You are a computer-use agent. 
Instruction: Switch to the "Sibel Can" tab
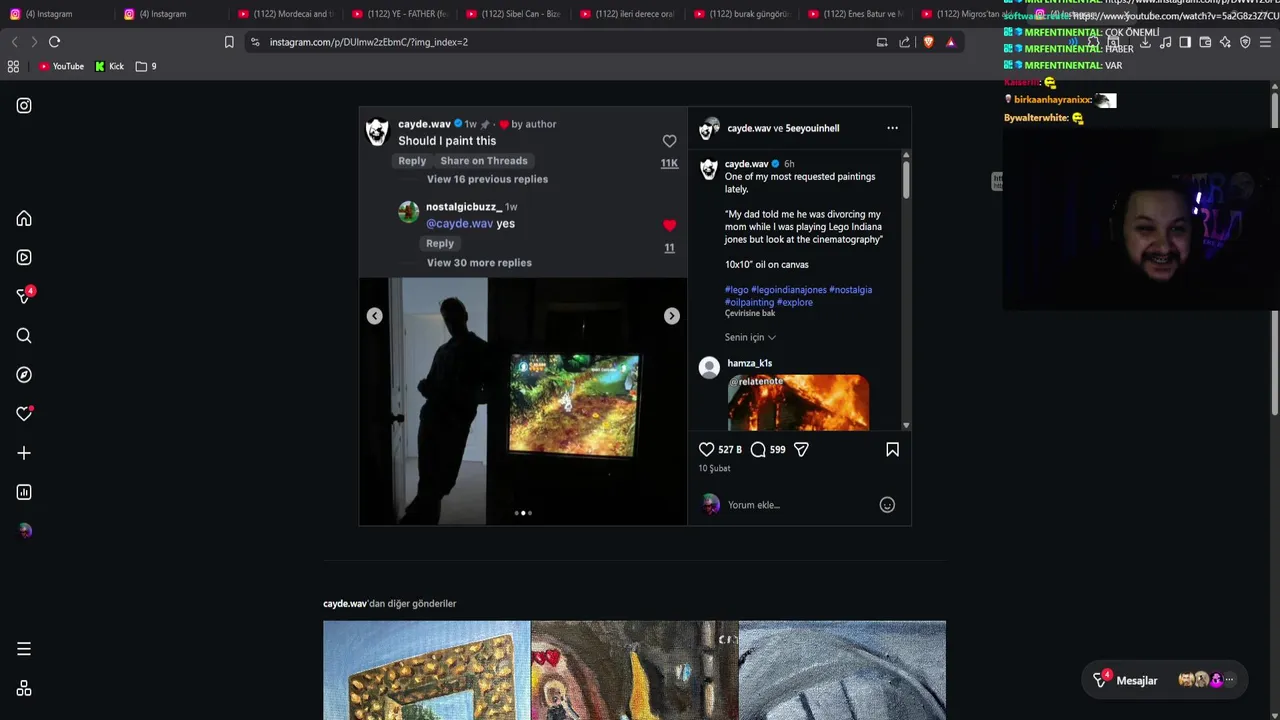point(513,14)
